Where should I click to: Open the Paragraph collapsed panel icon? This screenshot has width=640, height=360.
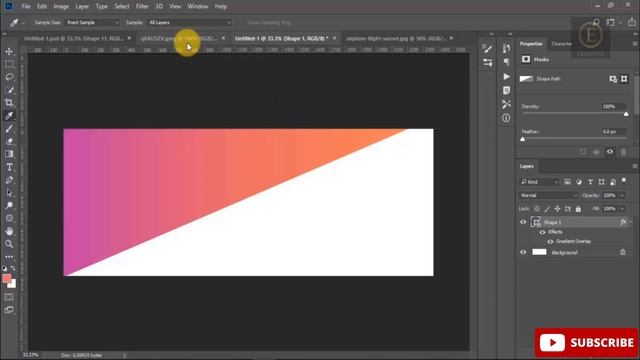pyautogui.click(x=507, y=62)
